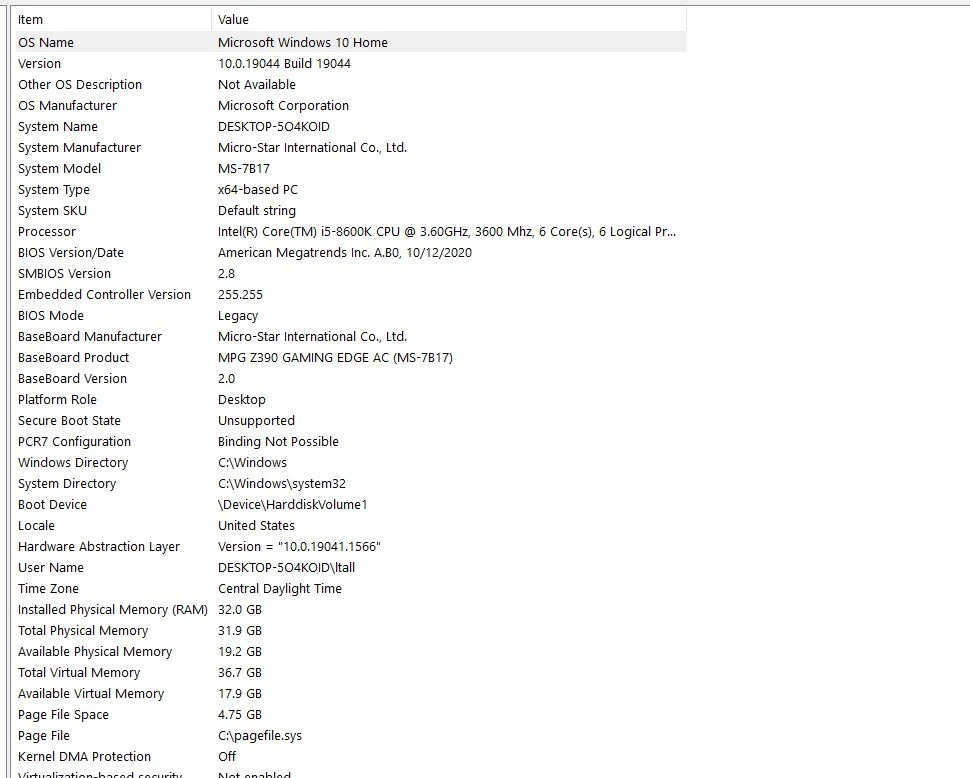Select the BIOS Mode row
The width and height of the screenshot is (970, 778).
point(351,316)
